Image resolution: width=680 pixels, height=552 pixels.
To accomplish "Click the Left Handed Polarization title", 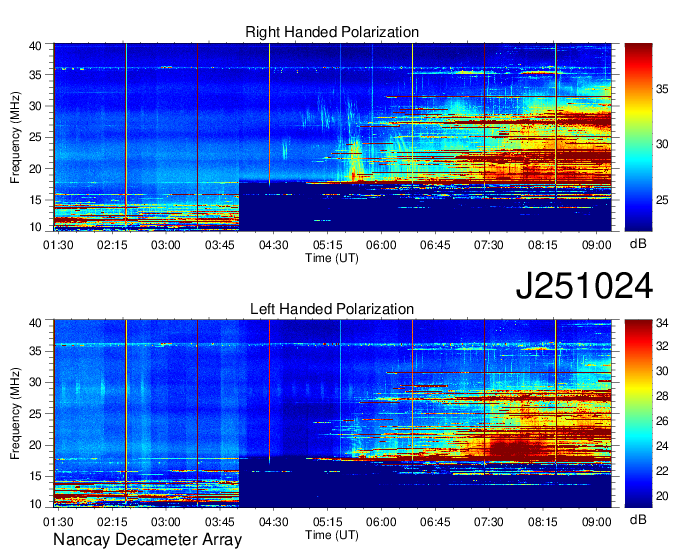I will (332, 309).
